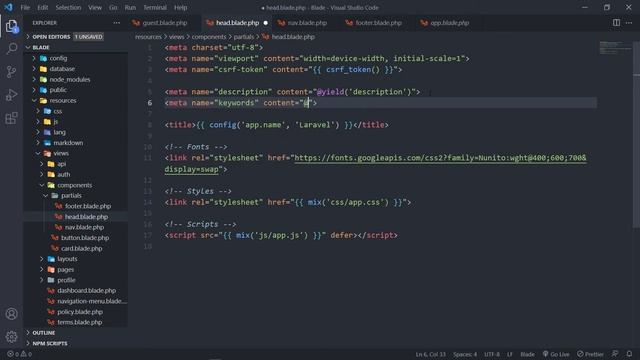Open footer.blade.php in explorer tree
This screenshot has width=640, height=360.
87,206
